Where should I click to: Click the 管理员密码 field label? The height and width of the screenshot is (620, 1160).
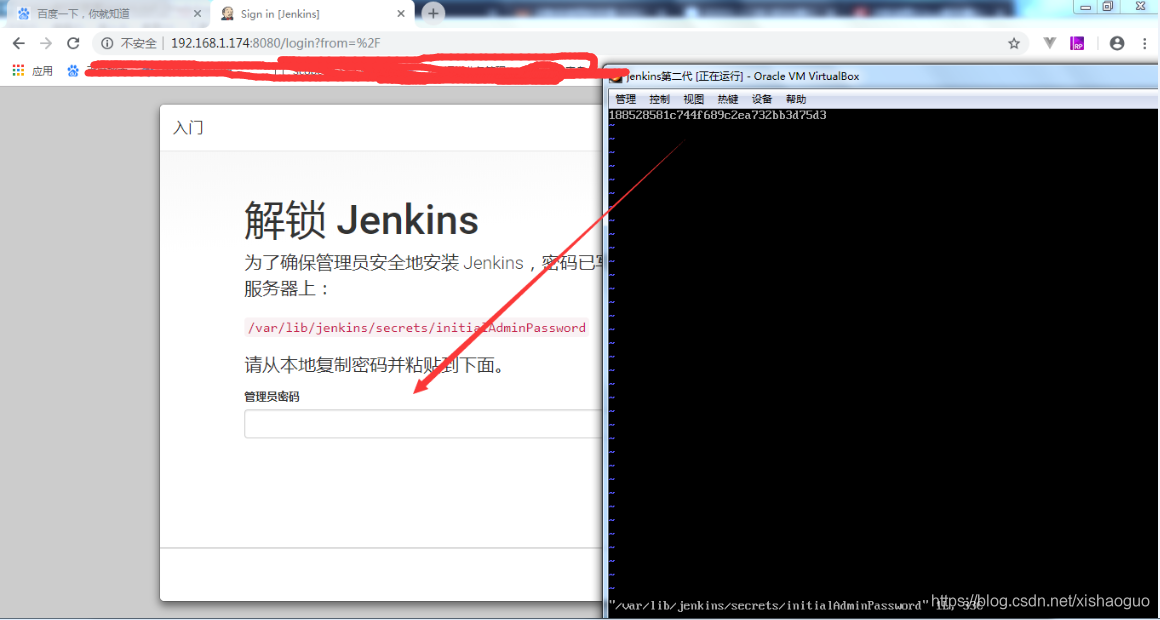click(272, 397)
